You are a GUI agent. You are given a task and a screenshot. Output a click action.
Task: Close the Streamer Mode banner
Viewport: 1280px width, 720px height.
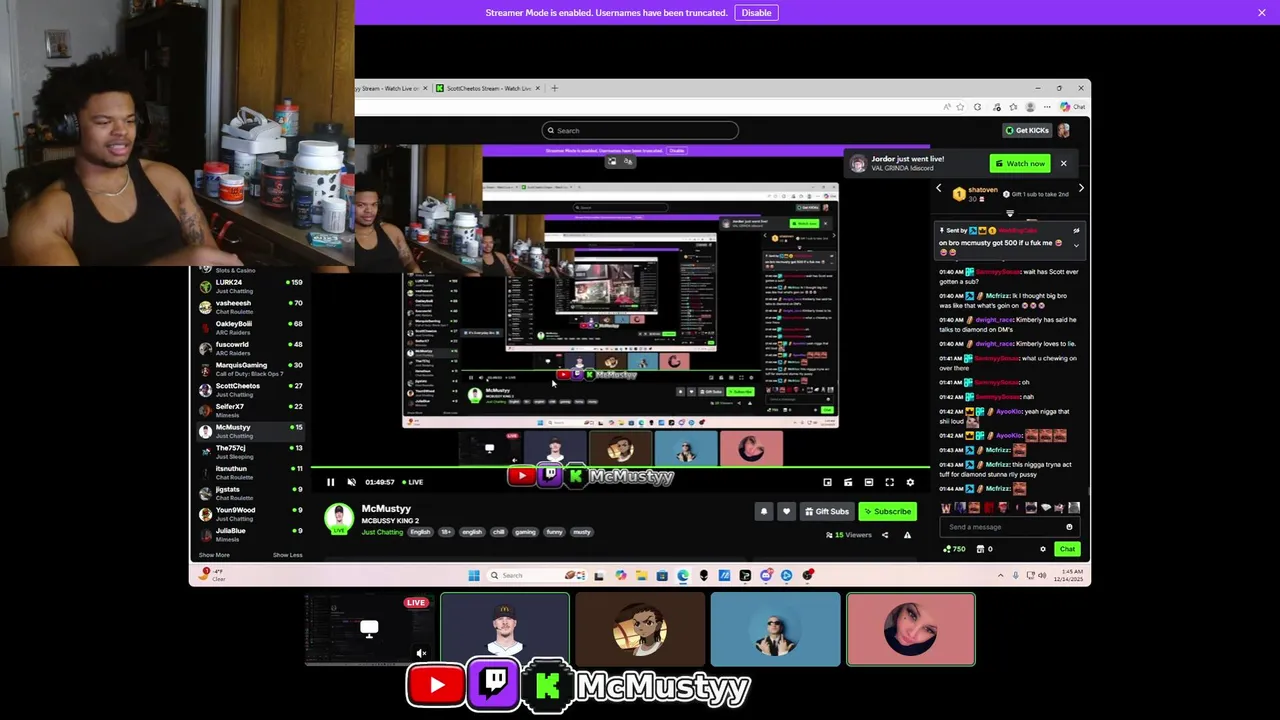click(1262, 13)
